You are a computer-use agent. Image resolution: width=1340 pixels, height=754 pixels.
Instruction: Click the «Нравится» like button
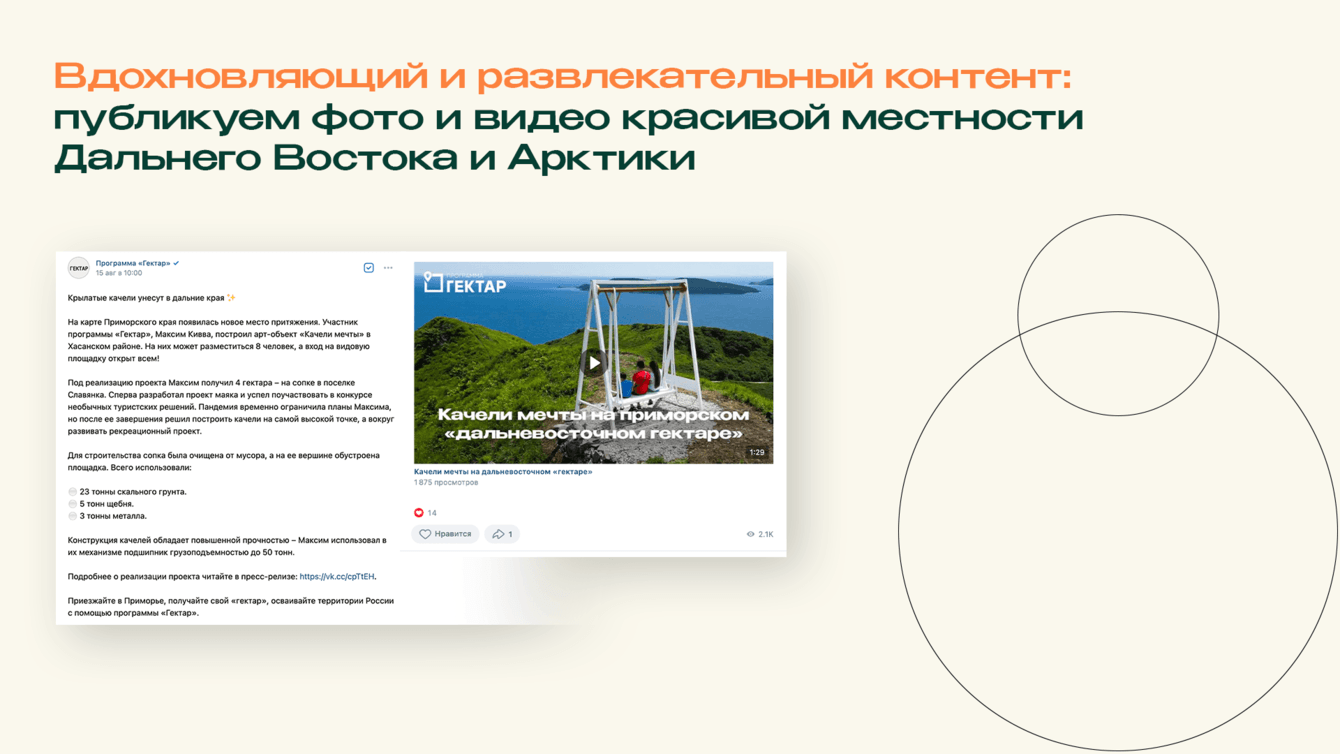point(445,534)
